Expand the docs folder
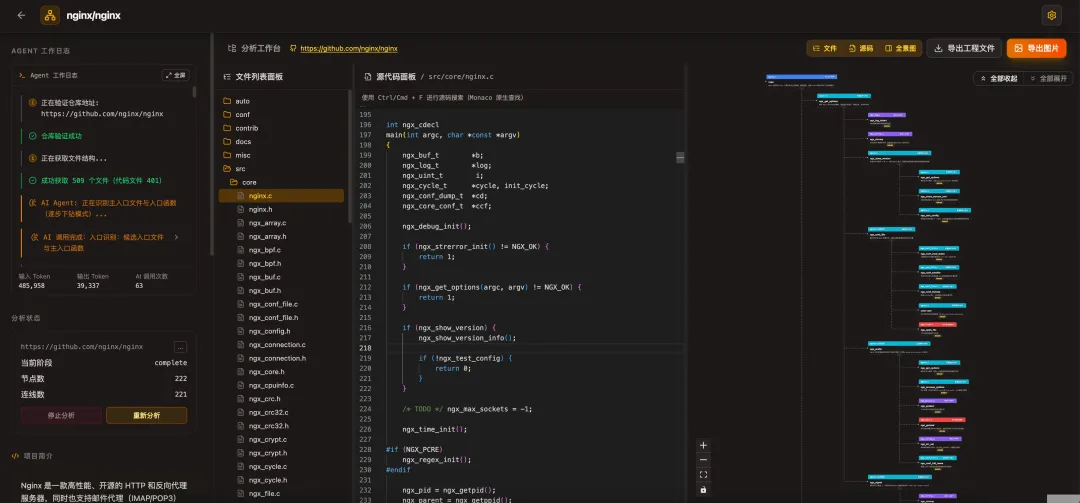 [281, 142]
